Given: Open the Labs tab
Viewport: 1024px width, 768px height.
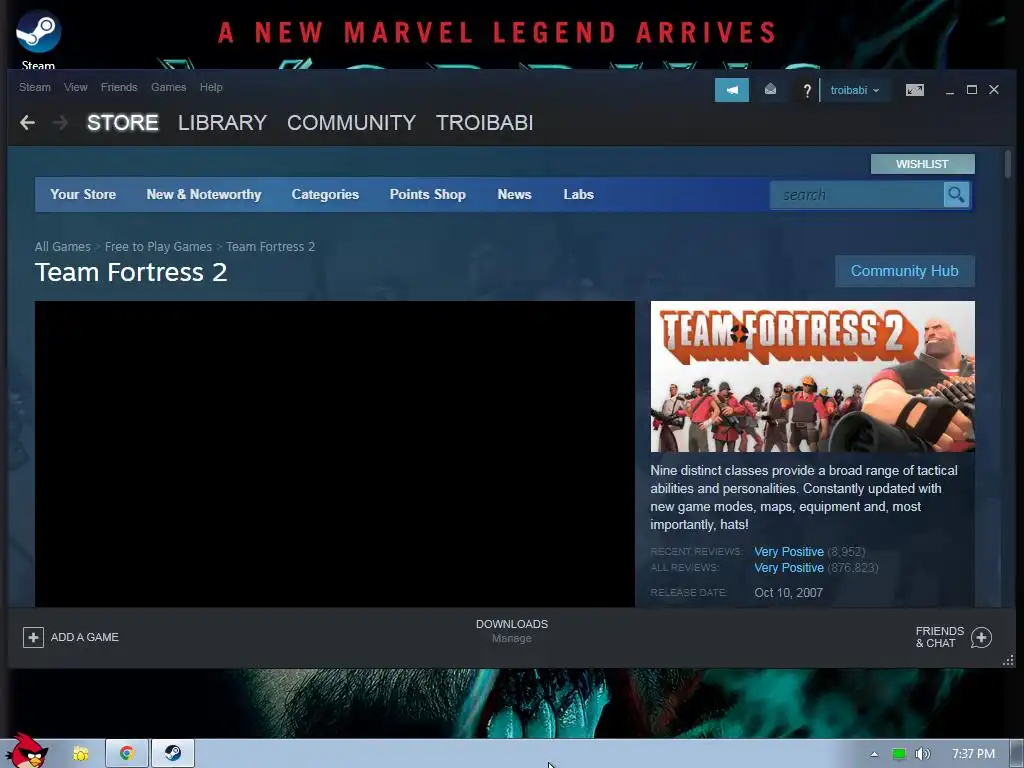Looking at the screenshot, I should [579, 195].
